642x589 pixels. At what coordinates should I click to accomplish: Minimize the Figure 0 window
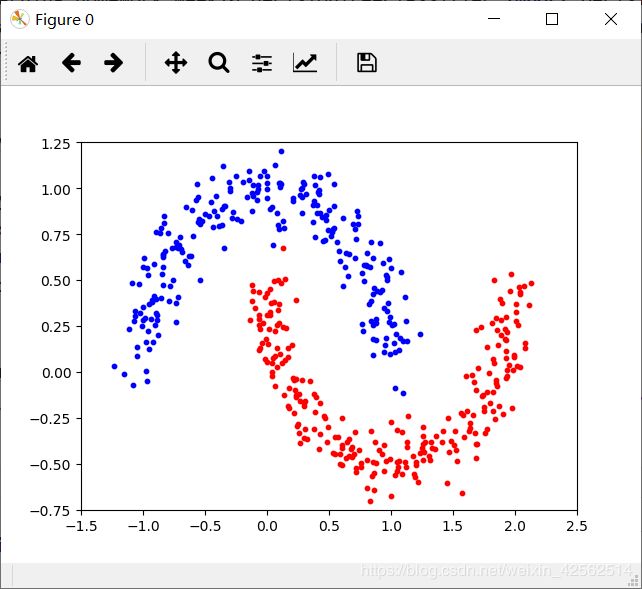pos(494,19)
